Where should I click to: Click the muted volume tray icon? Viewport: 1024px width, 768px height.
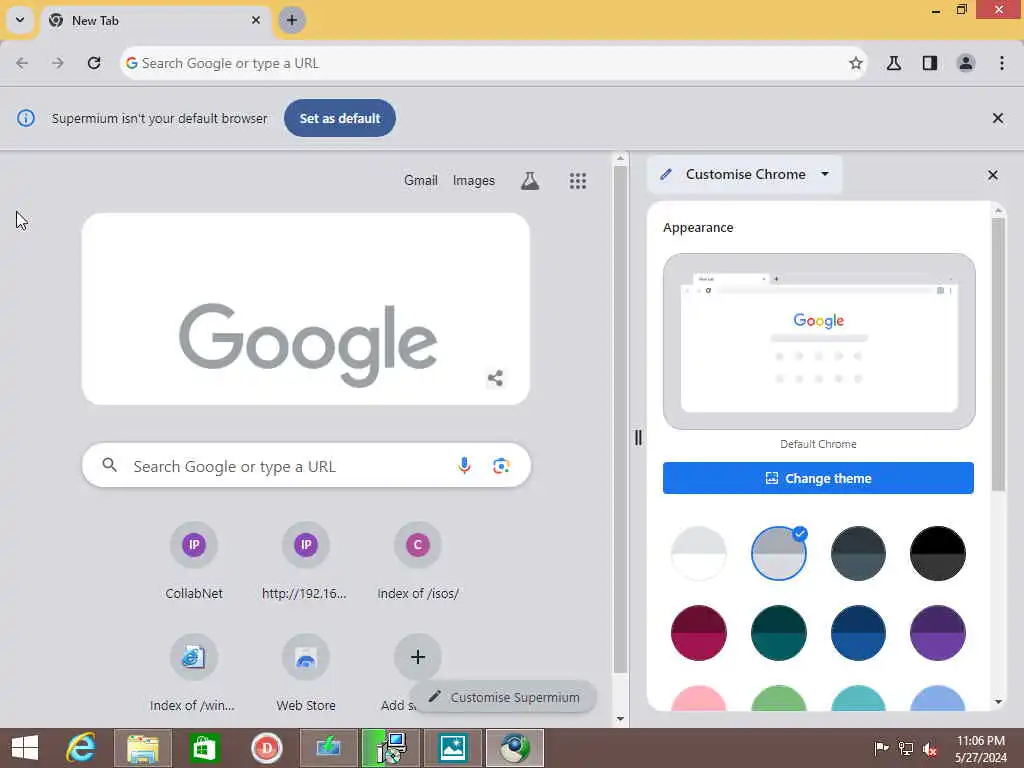(x=930, y=749)
